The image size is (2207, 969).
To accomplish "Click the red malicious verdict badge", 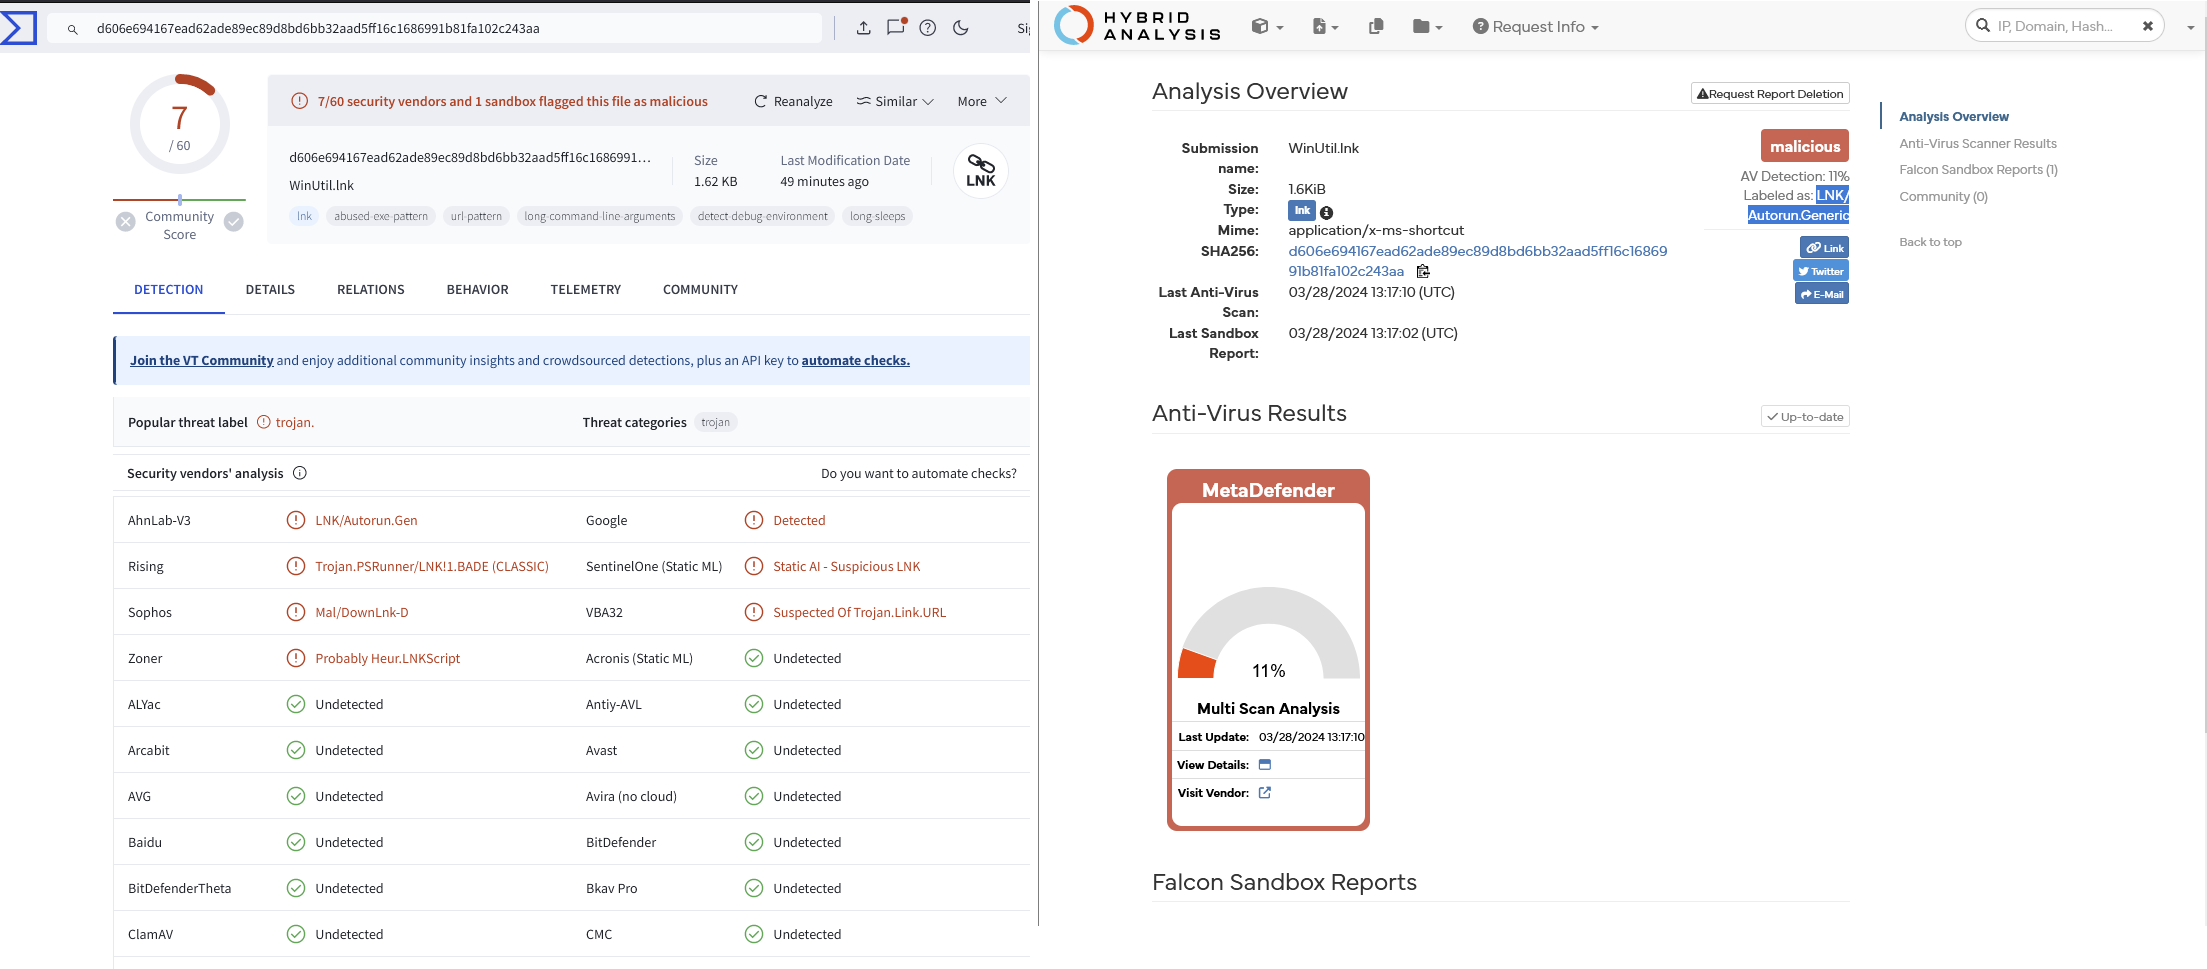I will coord(1804,146).
